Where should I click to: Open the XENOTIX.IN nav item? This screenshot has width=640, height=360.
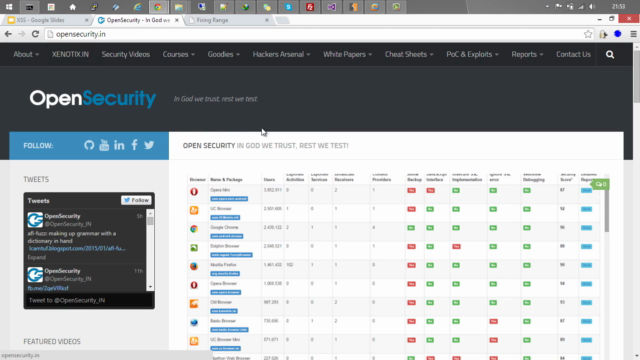tap(70, 54)
